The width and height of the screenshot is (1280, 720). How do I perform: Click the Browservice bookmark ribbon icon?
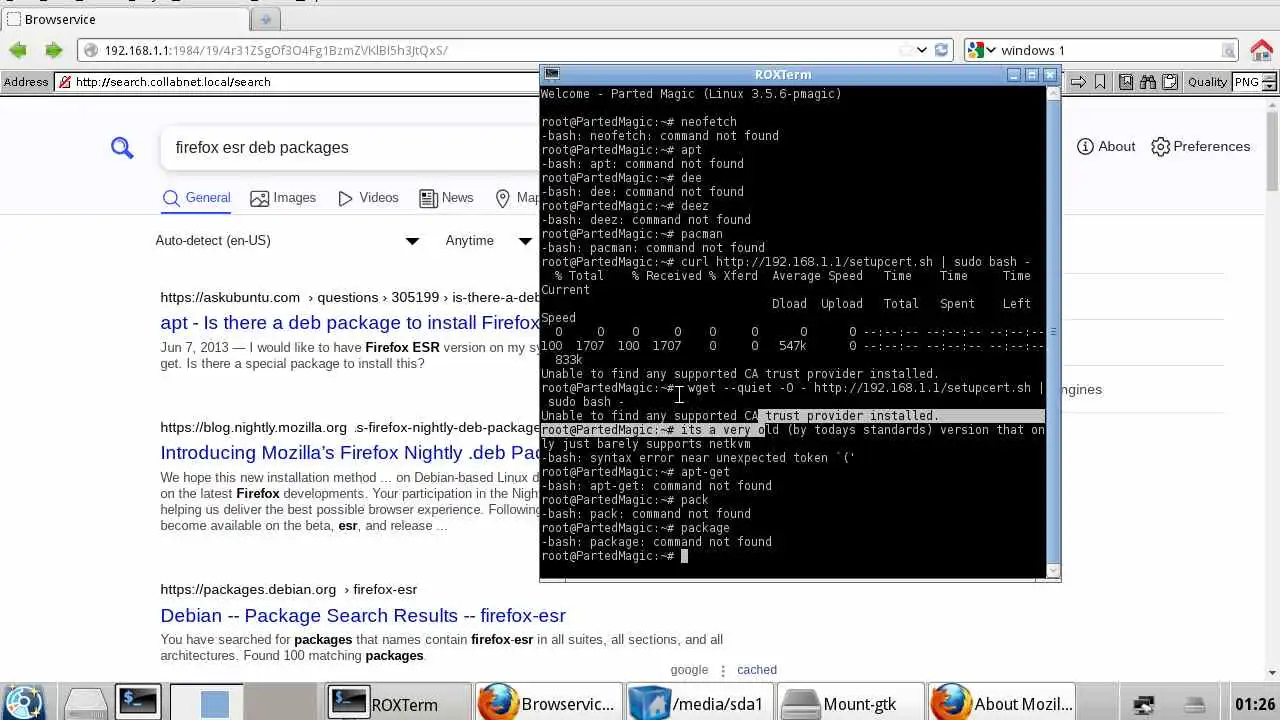click(1101, 82)
